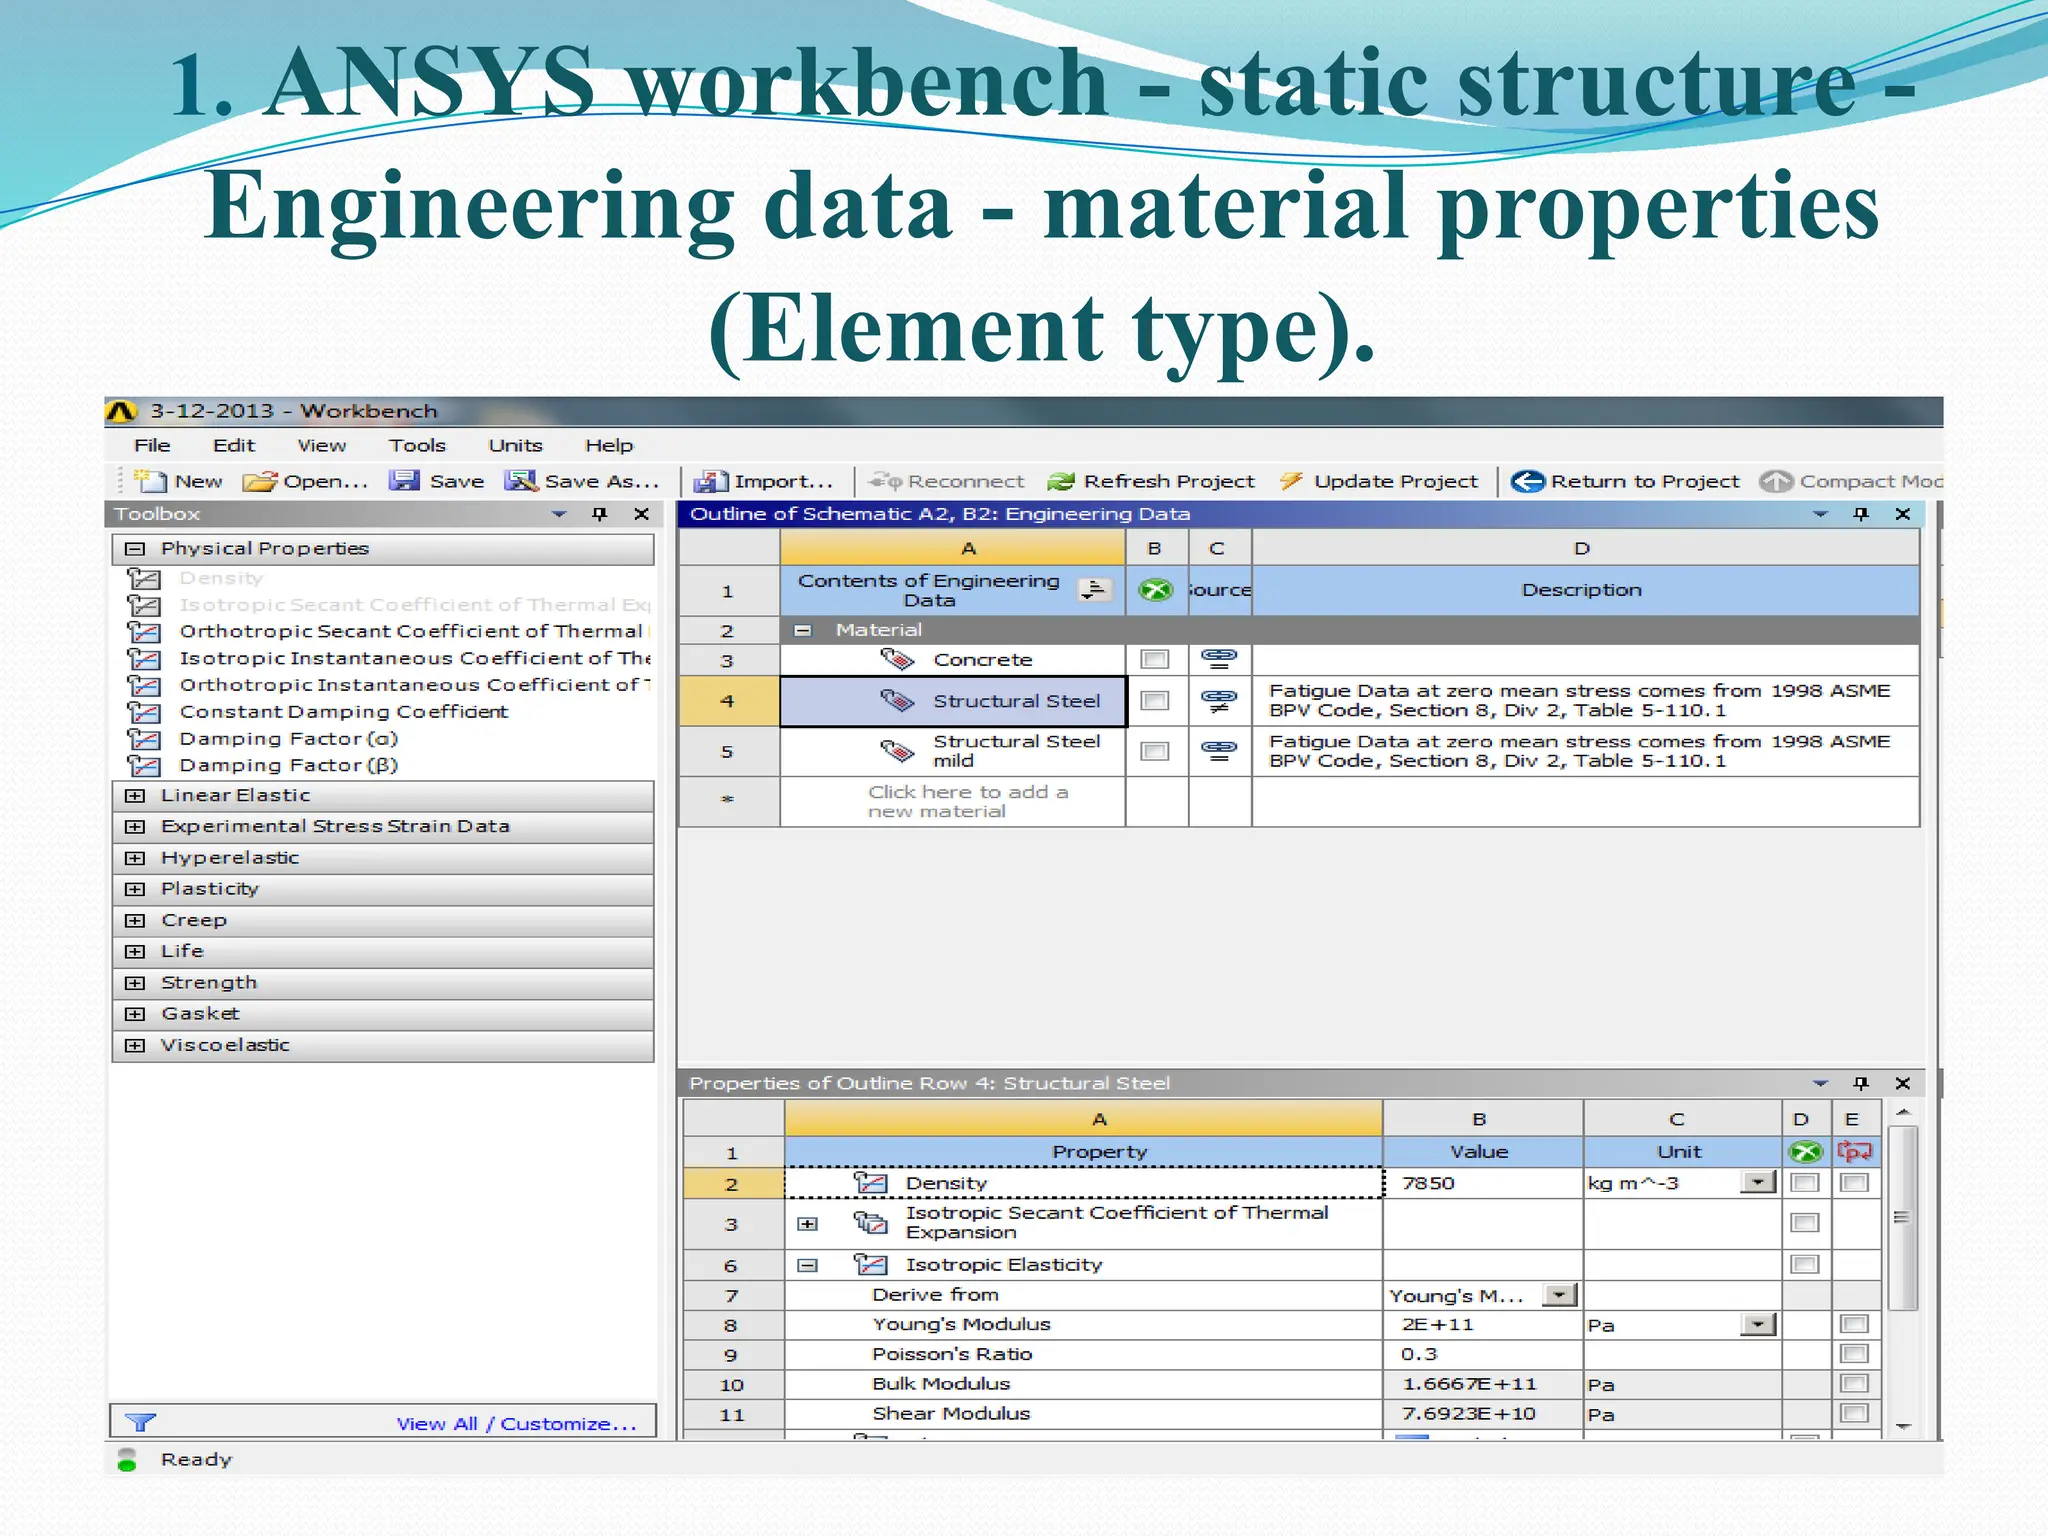The image size is (2048, 1536).
Task: Toggle Density parameter checkbox in column E
Action: click(x=1854, y=1183)
